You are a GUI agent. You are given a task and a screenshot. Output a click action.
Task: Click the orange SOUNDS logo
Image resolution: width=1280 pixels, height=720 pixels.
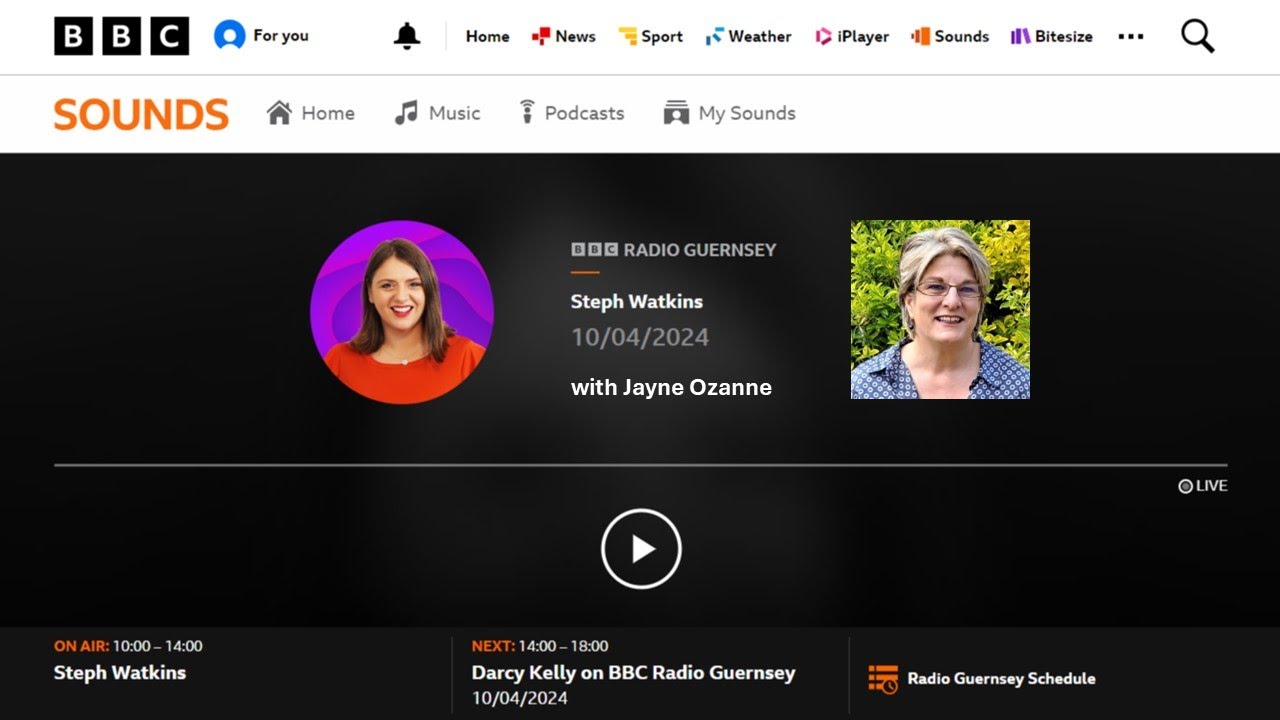[141, 114]
